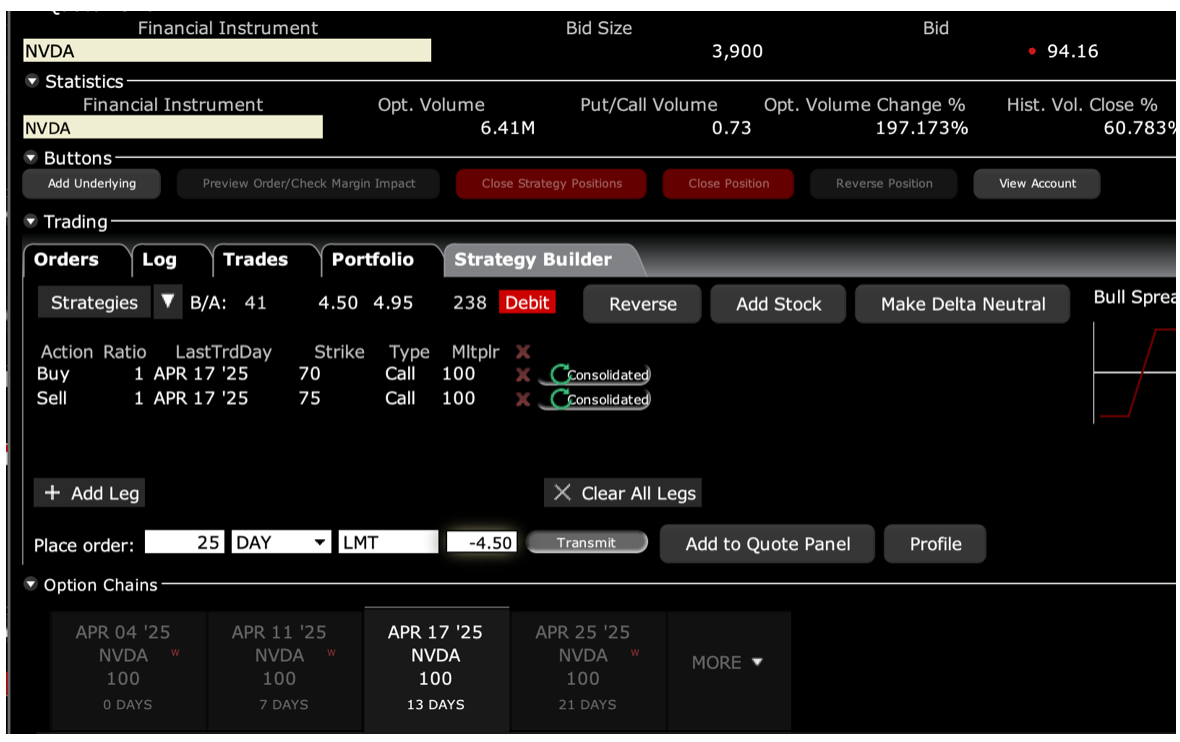Click Clear All Legs
The width and height of the screenshot is (1180, 742).
623,493
